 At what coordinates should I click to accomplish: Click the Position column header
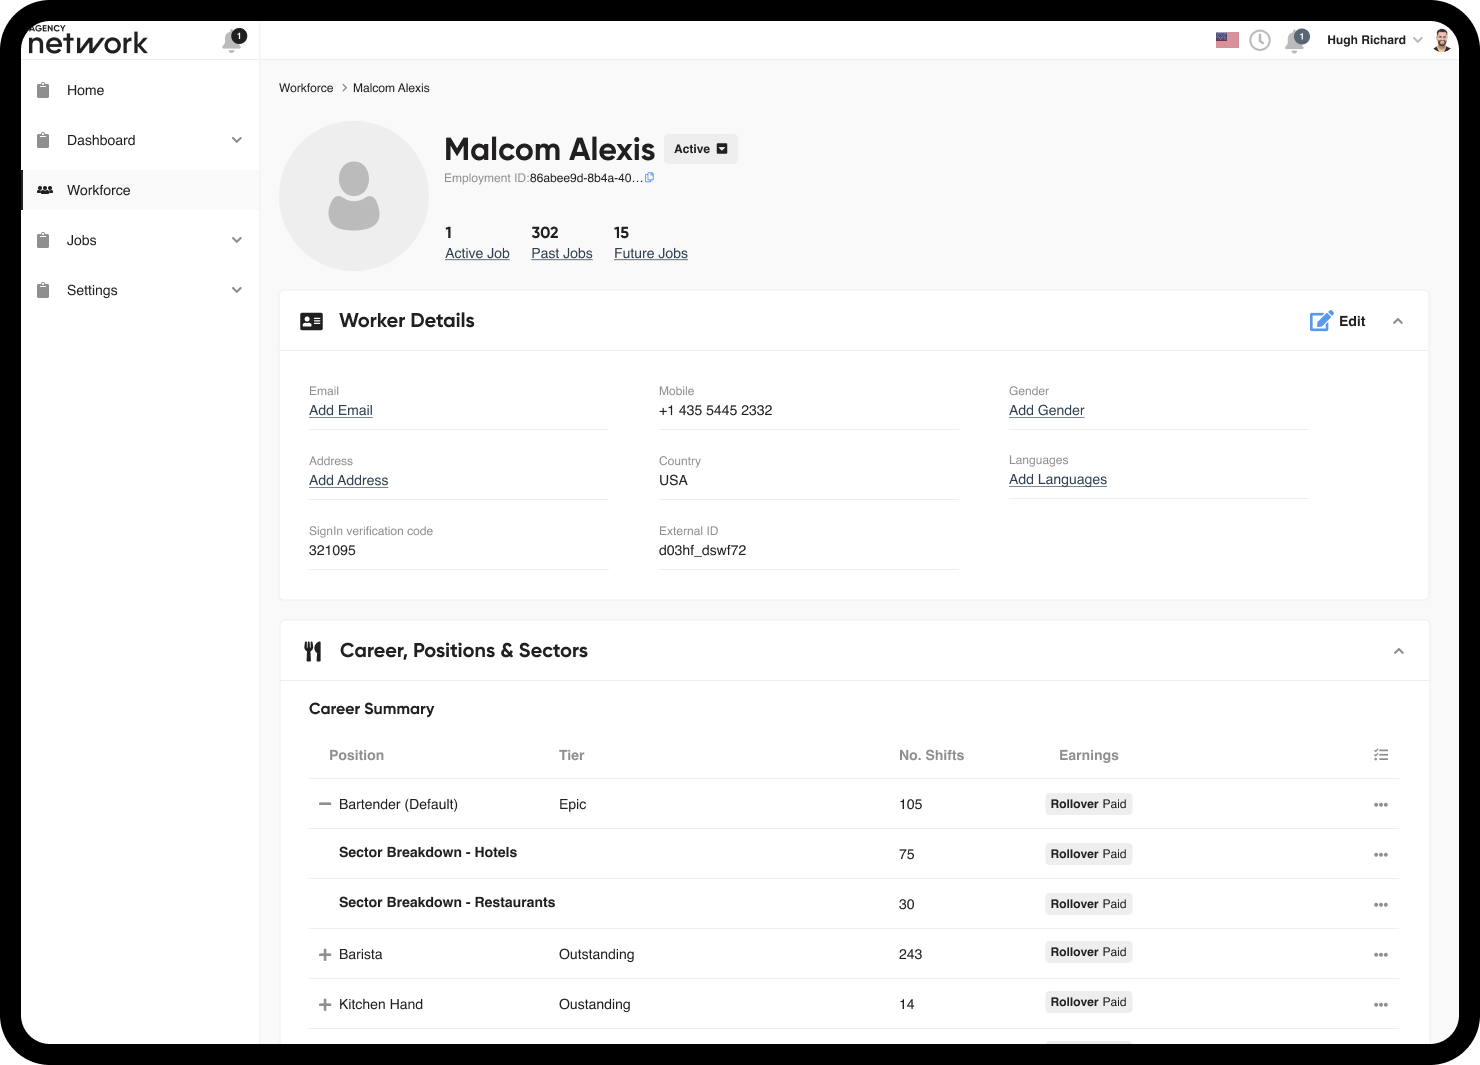(357, 755)
